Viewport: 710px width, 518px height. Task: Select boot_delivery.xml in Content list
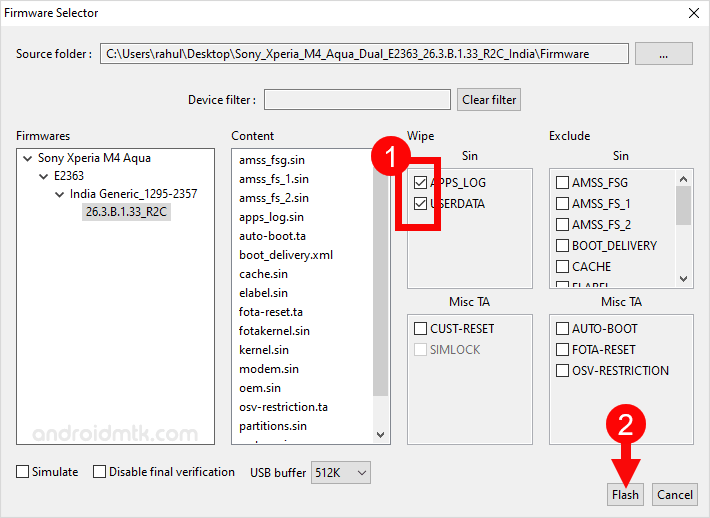[x=286, y=255]
